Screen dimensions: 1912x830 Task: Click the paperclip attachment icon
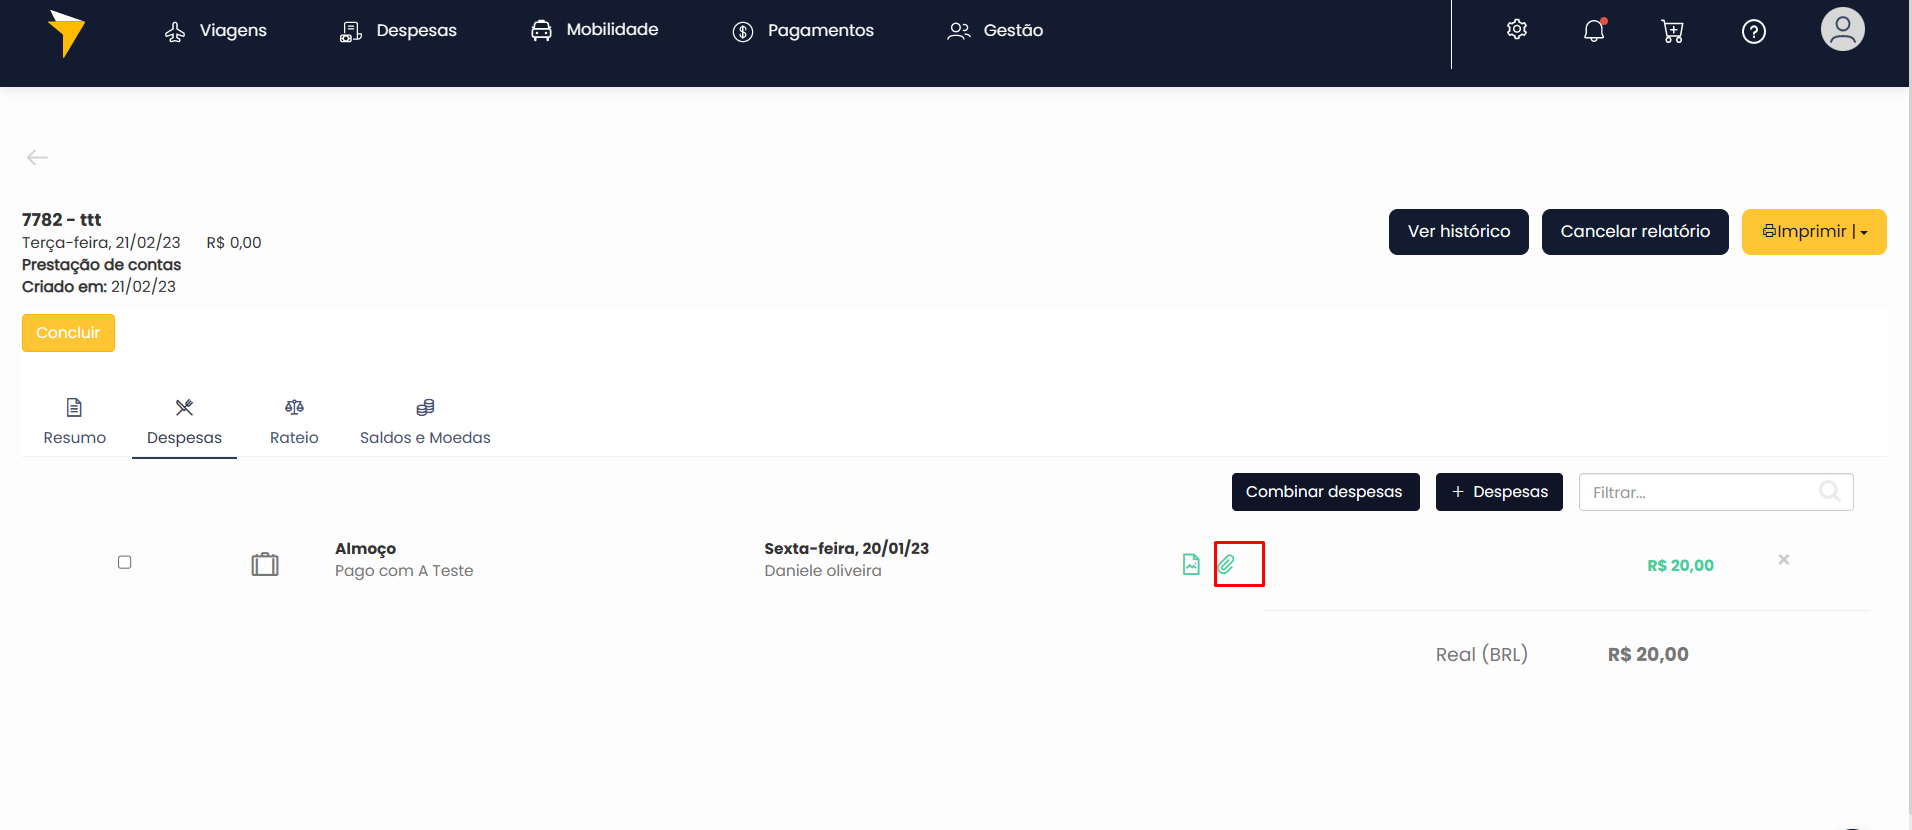pos(1226,564)
